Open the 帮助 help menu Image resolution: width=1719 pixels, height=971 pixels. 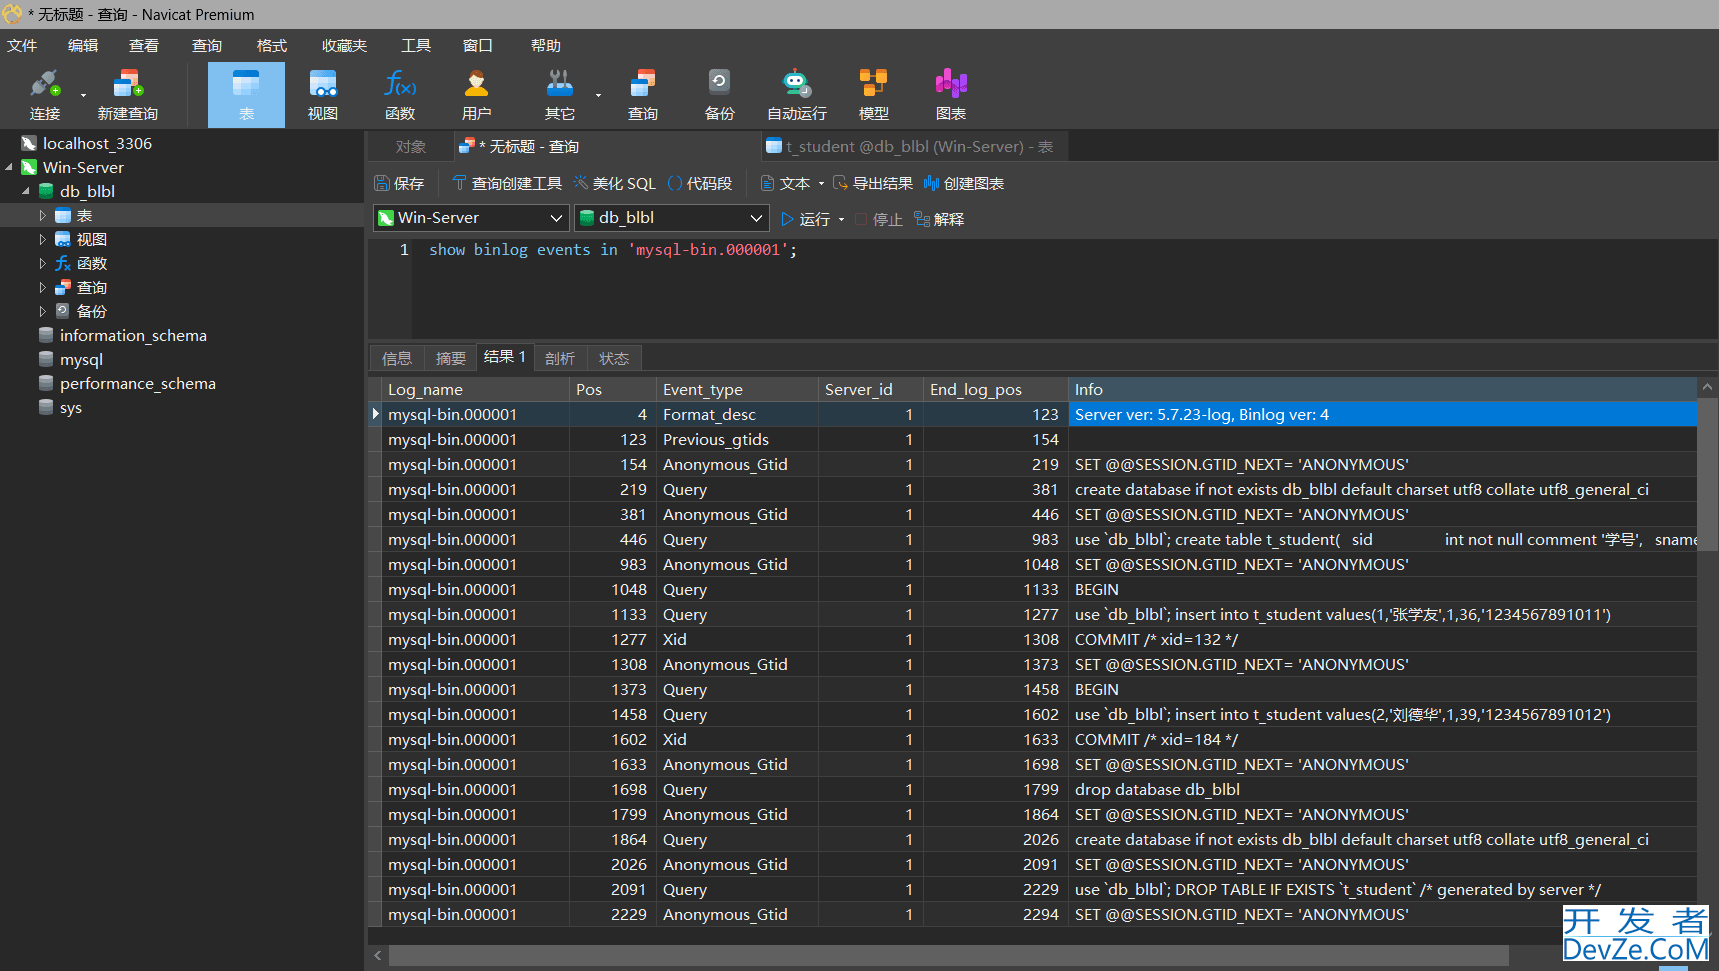546,45
